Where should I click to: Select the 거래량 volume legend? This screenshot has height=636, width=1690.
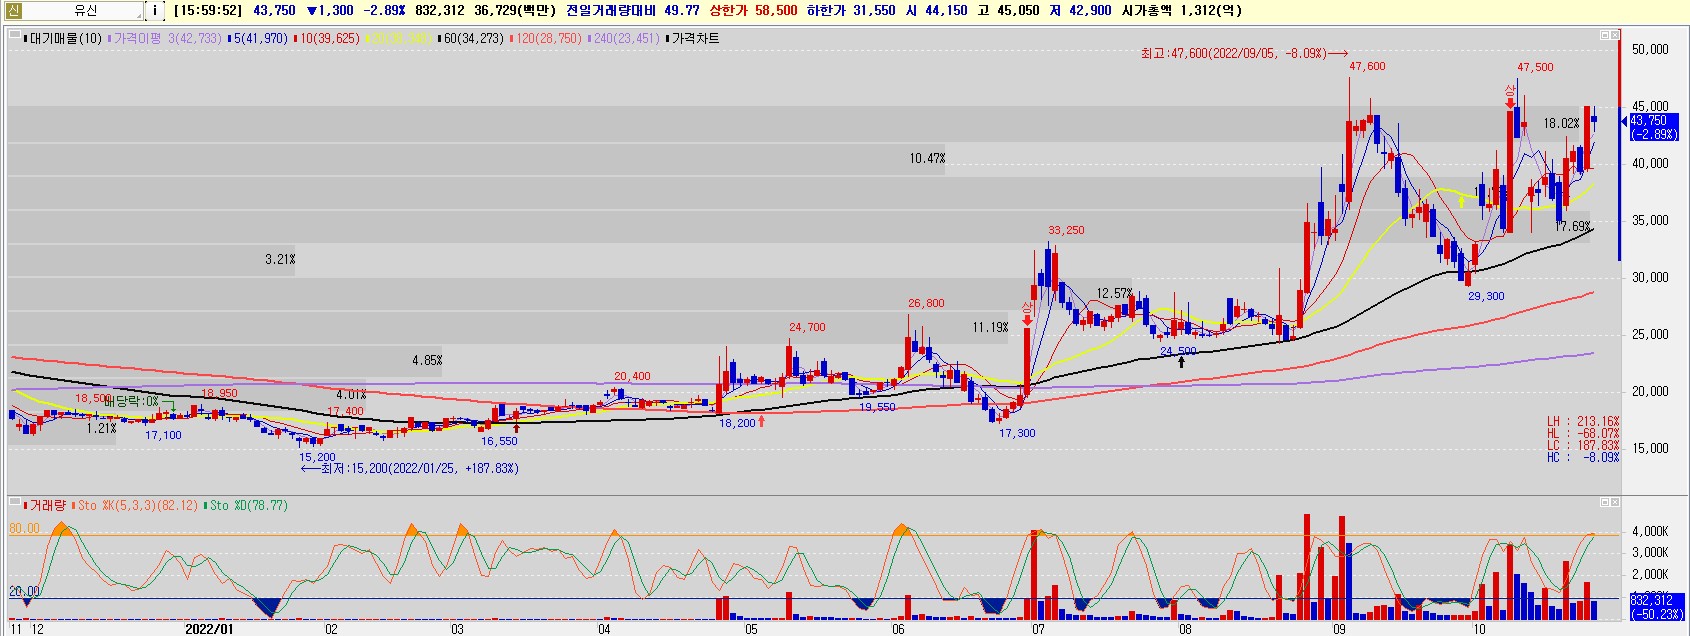44,505
